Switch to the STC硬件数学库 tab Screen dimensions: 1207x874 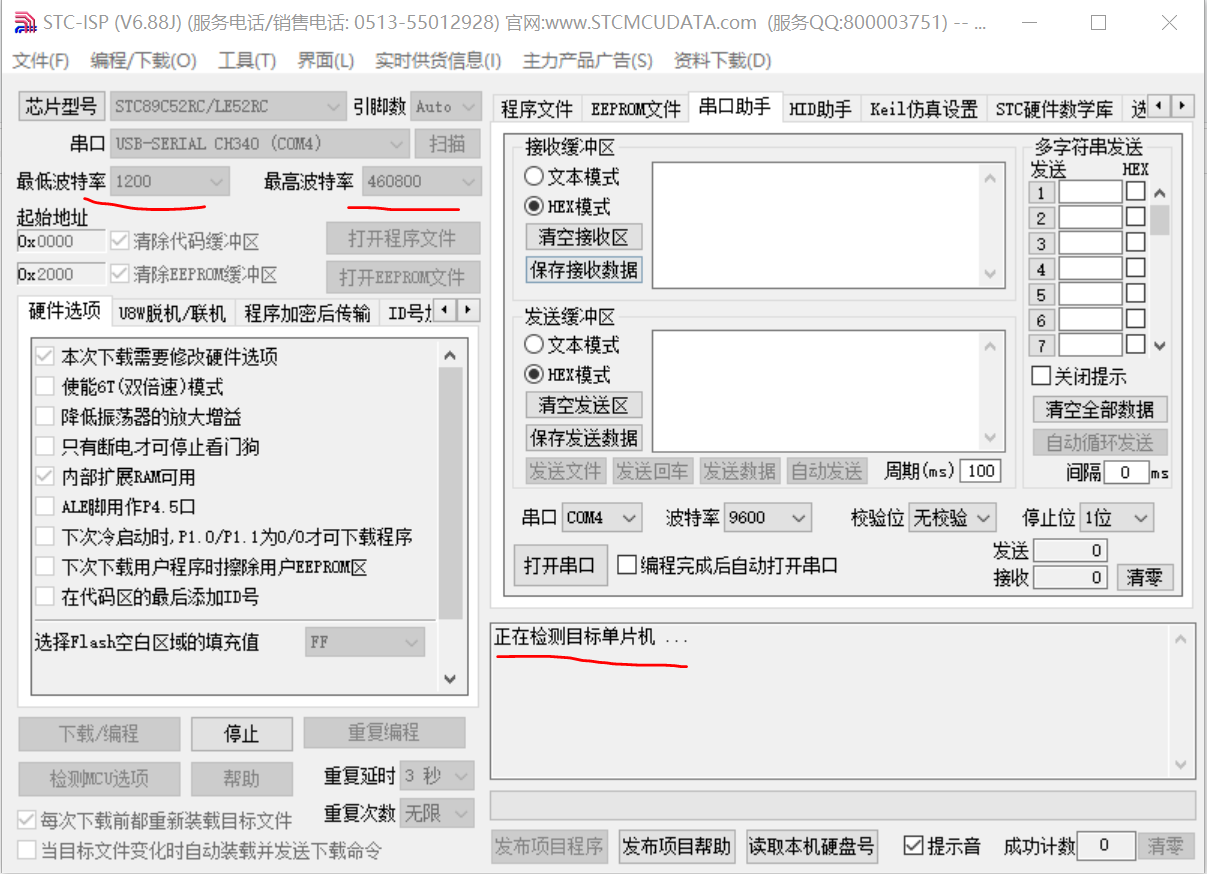click(1054, 109)
